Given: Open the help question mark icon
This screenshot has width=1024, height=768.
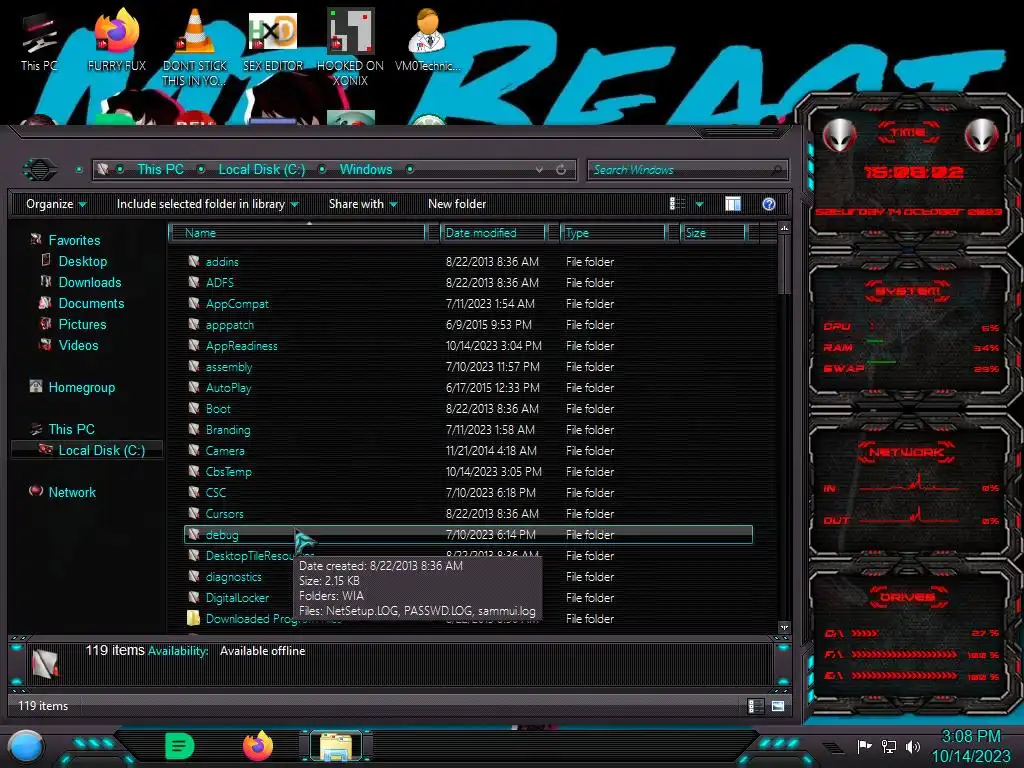Looking at the screenshot, I should click(769, 204).
